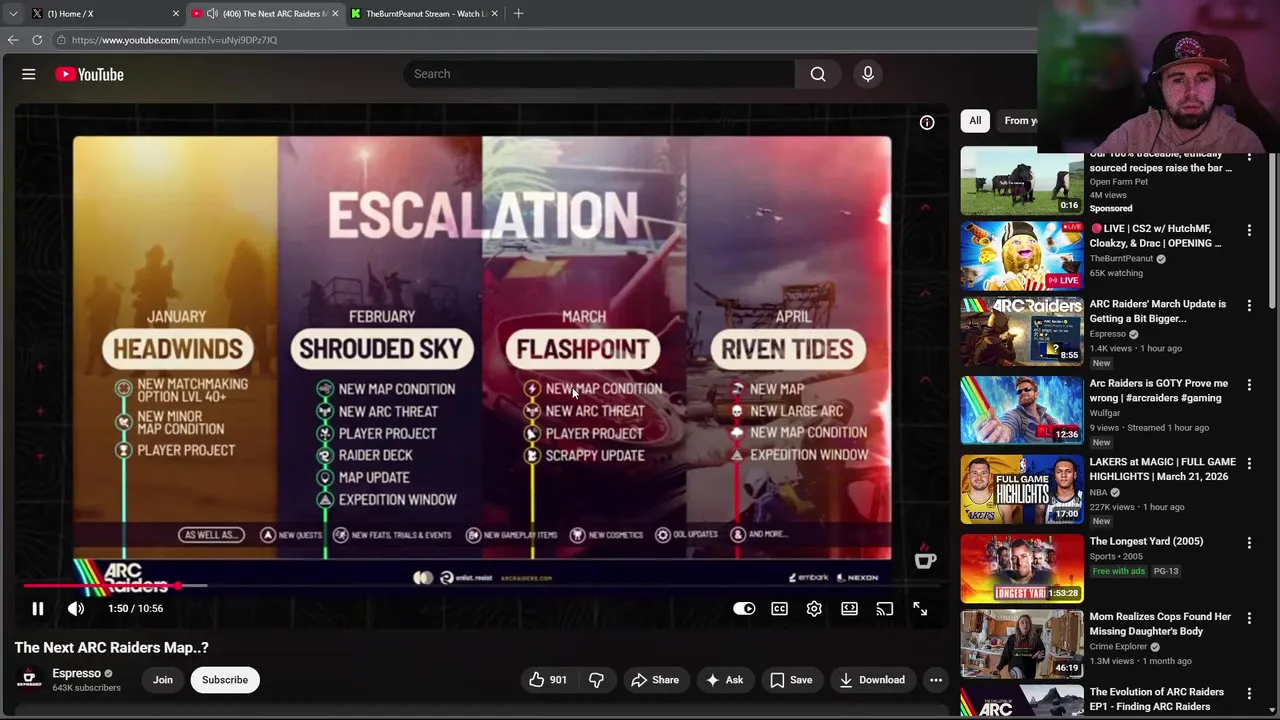Open 'The Evolution of ARC Raiders EP1' title
The width and height of the screenshot is (1280, 720).
point(1156,699)
